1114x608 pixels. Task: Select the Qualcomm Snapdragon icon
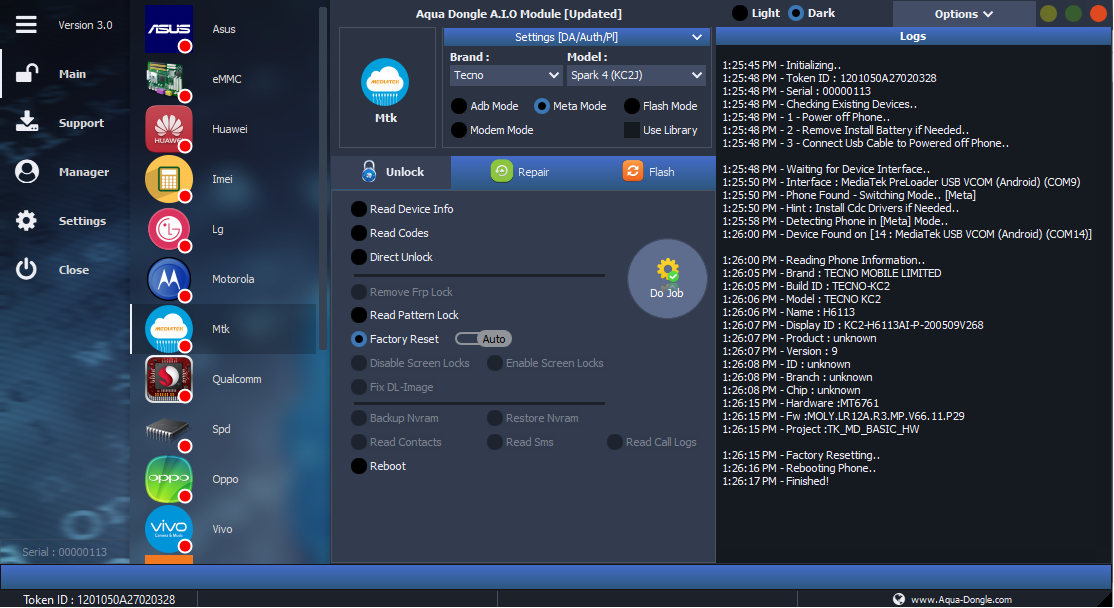[x=169, y=379]
